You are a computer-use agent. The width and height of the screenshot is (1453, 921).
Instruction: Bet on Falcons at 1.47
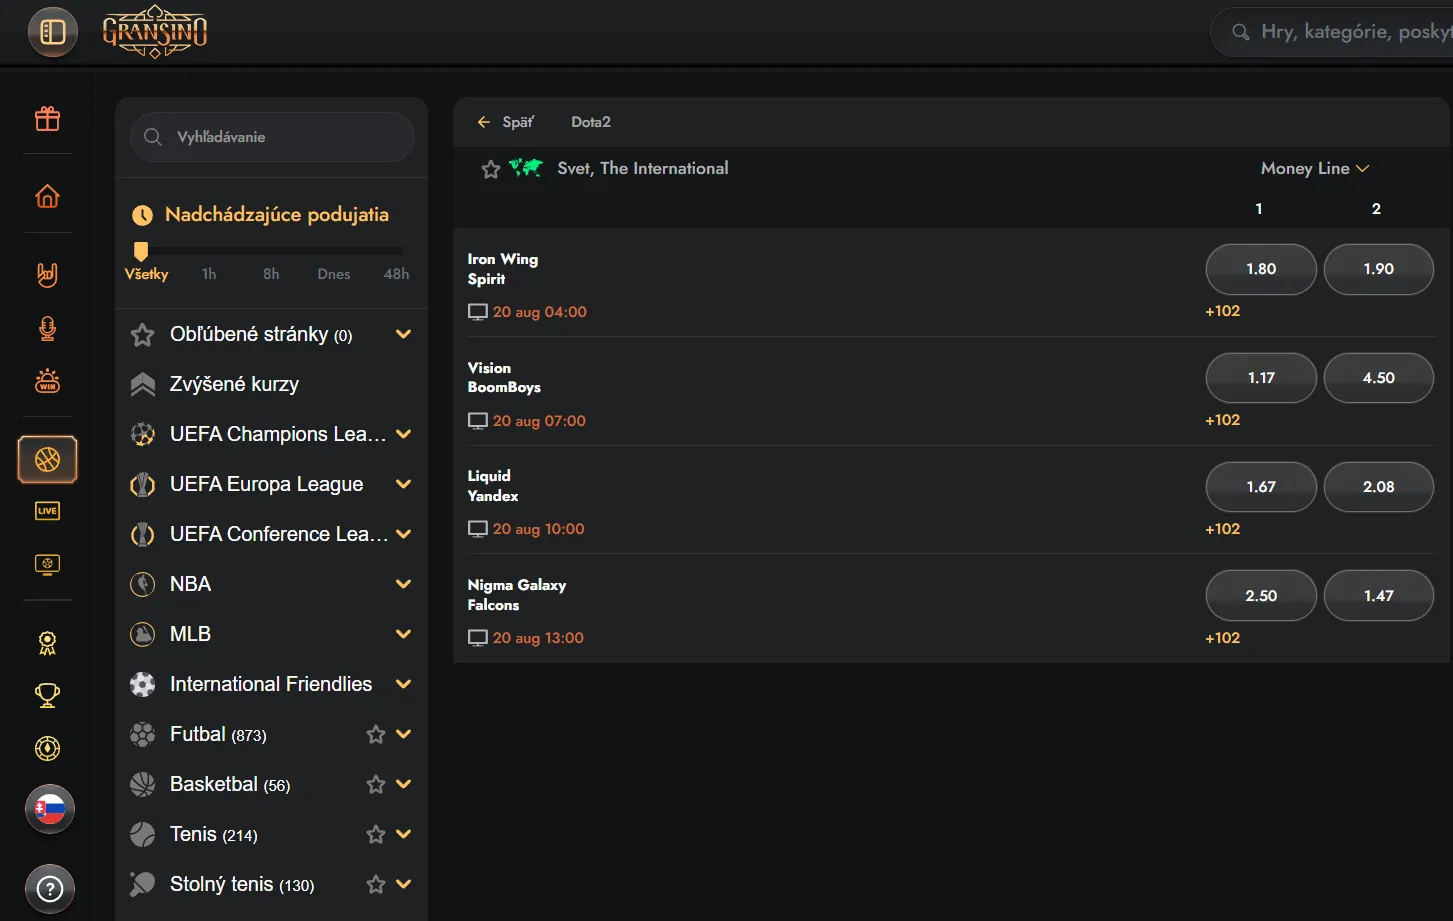pyautogui.click(x=1379, y=596)
